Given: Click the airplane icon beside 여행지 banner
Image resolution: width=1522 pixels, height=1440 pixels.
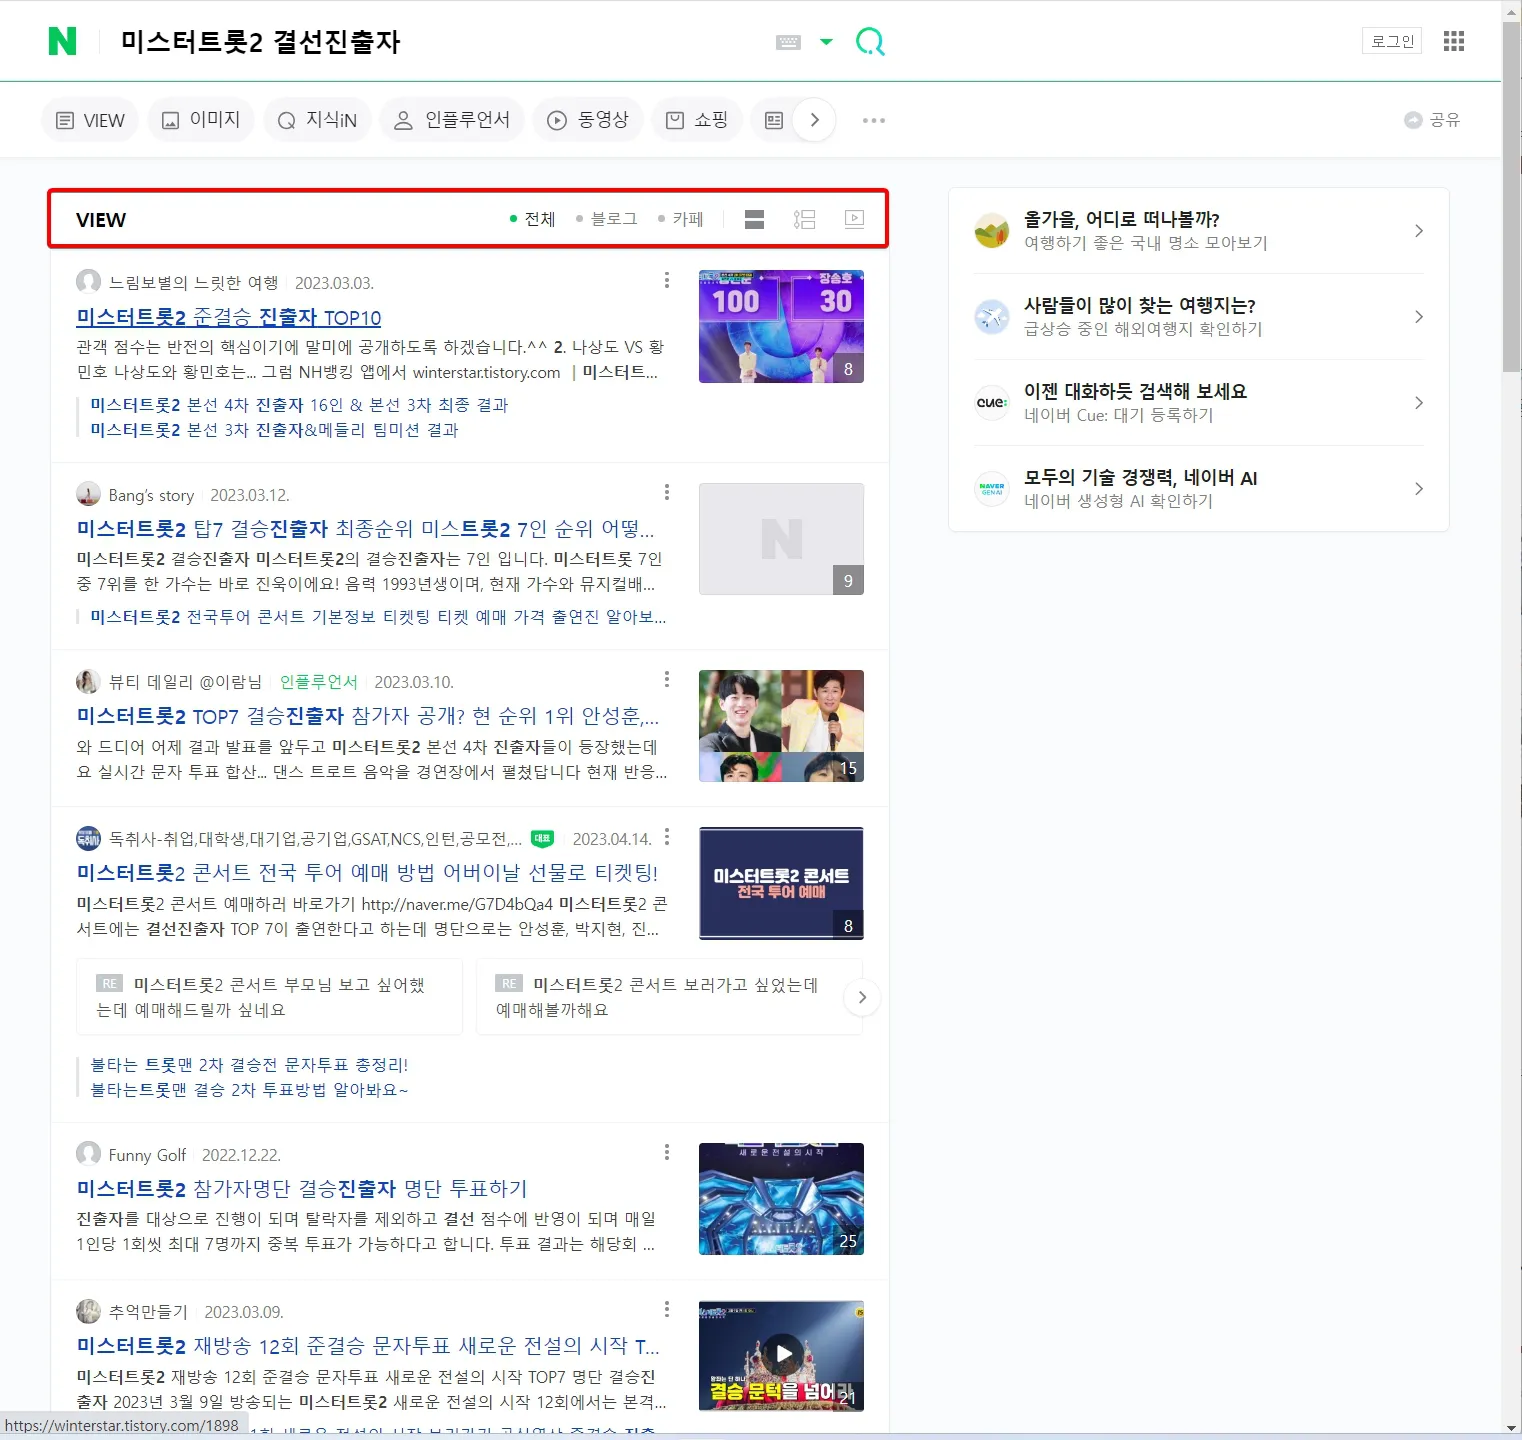Looking at the screenshot, I should tap(992, 317).
